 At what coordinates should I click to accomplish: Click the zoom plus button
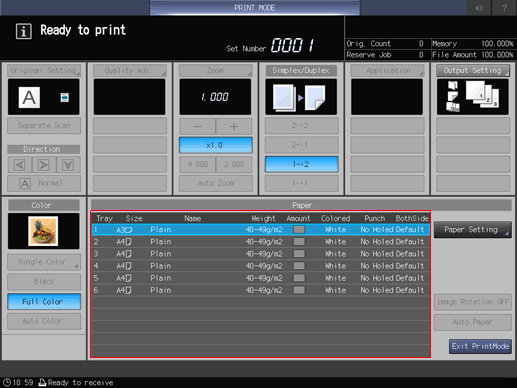(x=234, y=127)
